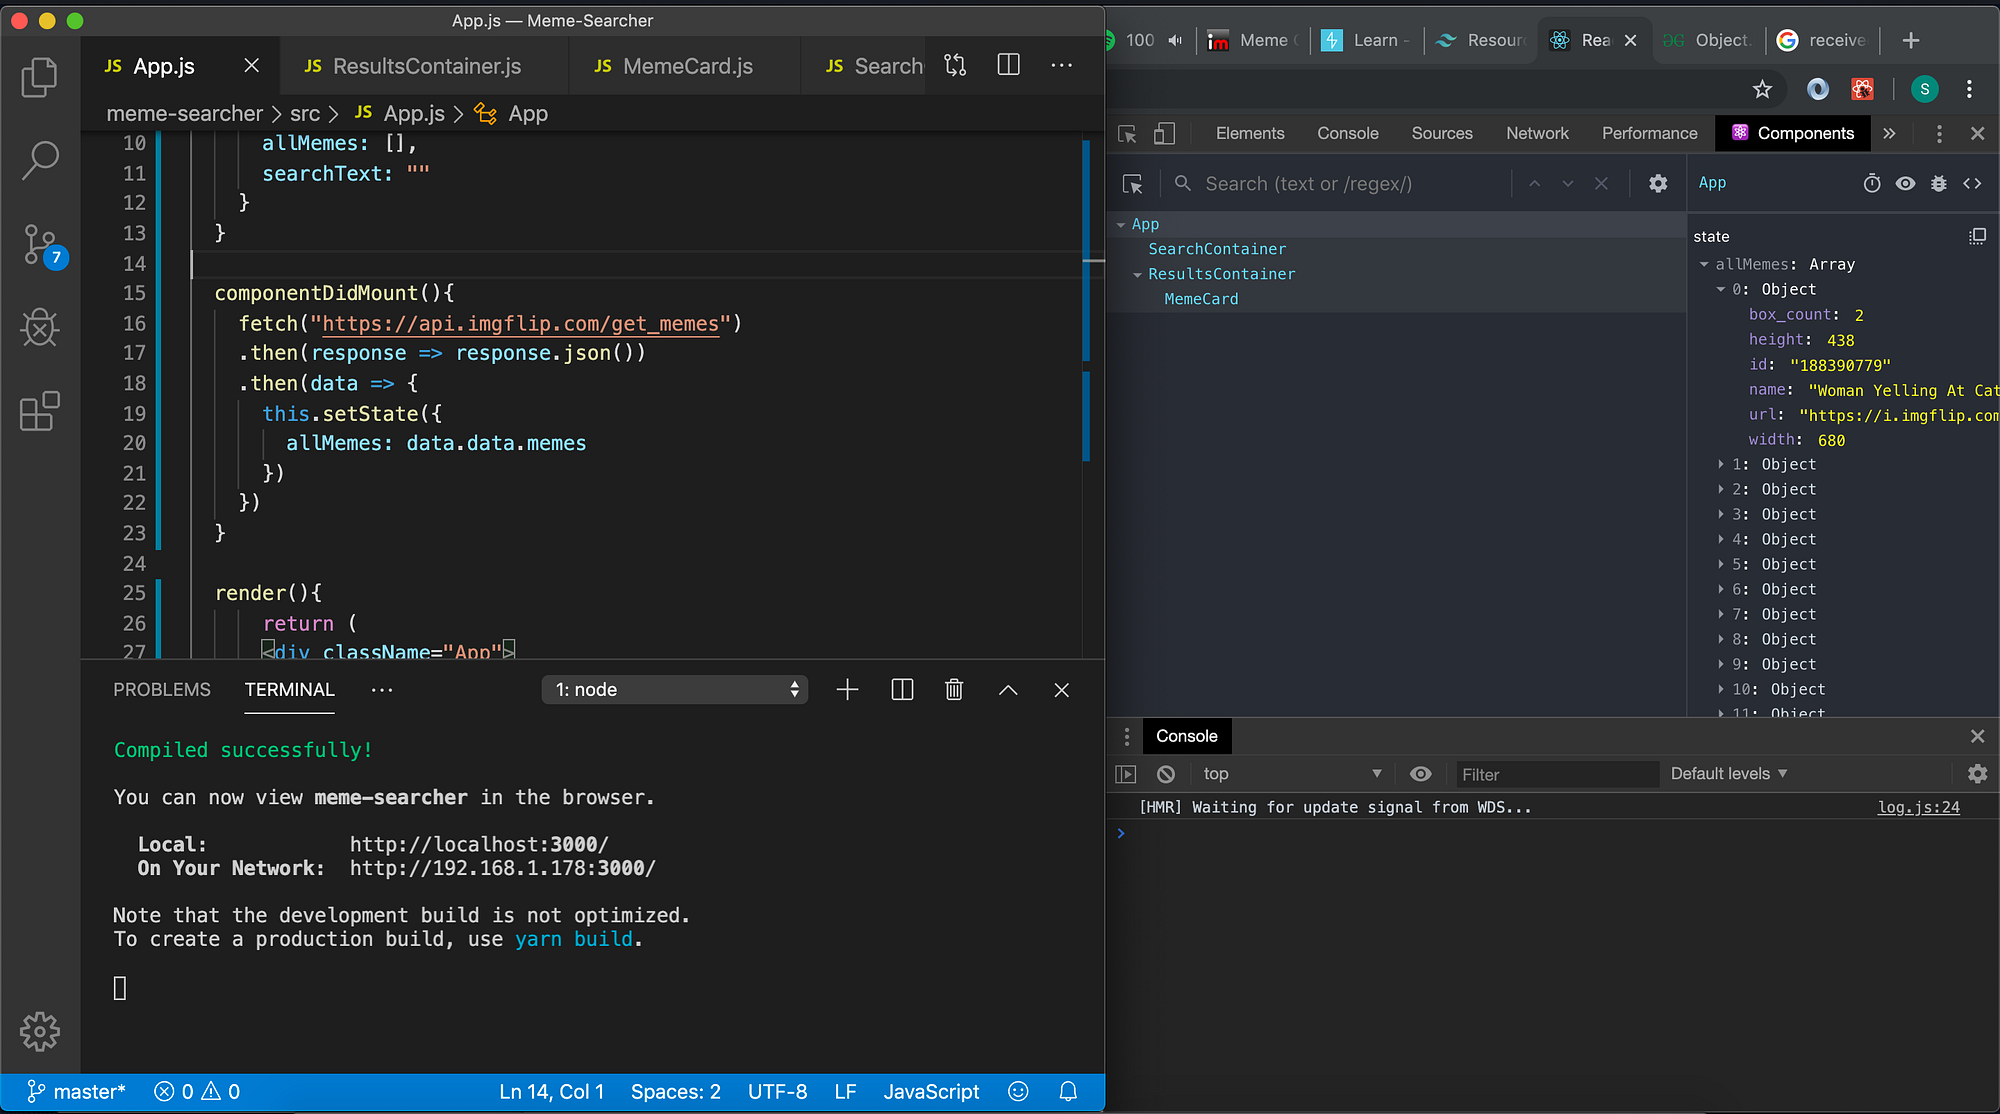Kill terminal with the trash icon
This screenshot has width=2000, height=1114.
954,690
